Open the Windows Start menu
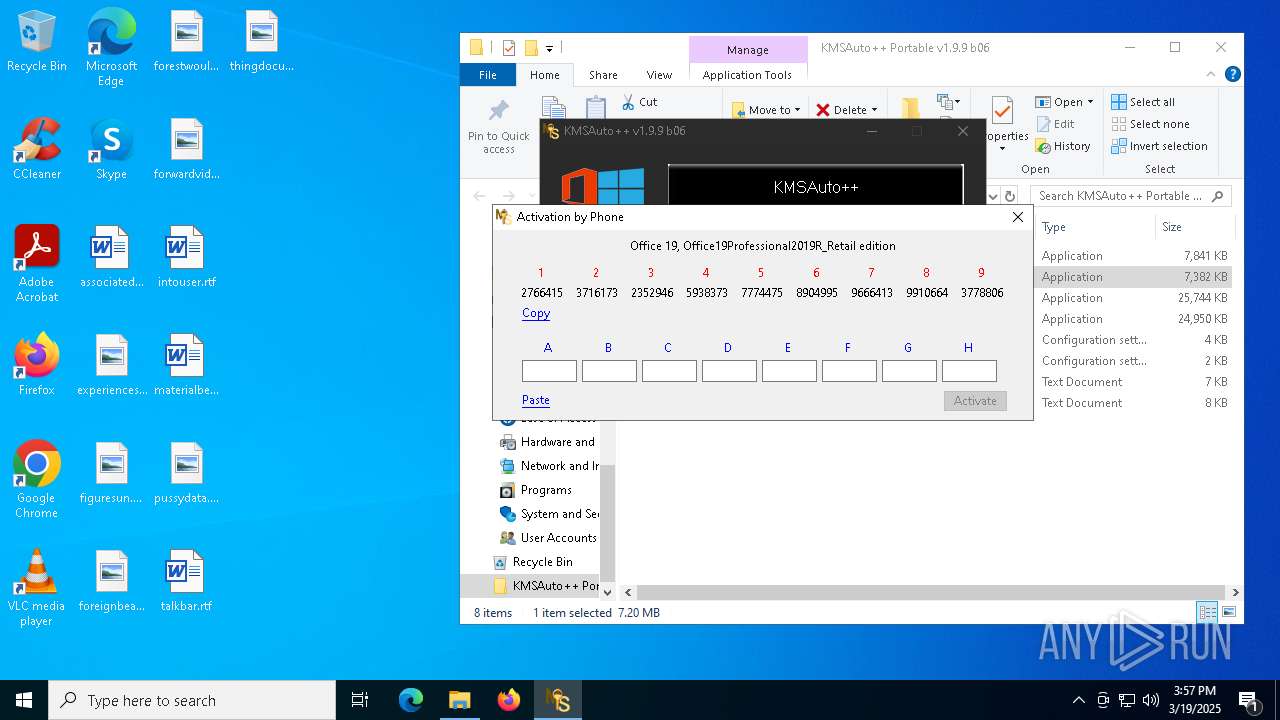Image resolution: width=1280 pixels, height=720 pixels. tap(24, 700)
